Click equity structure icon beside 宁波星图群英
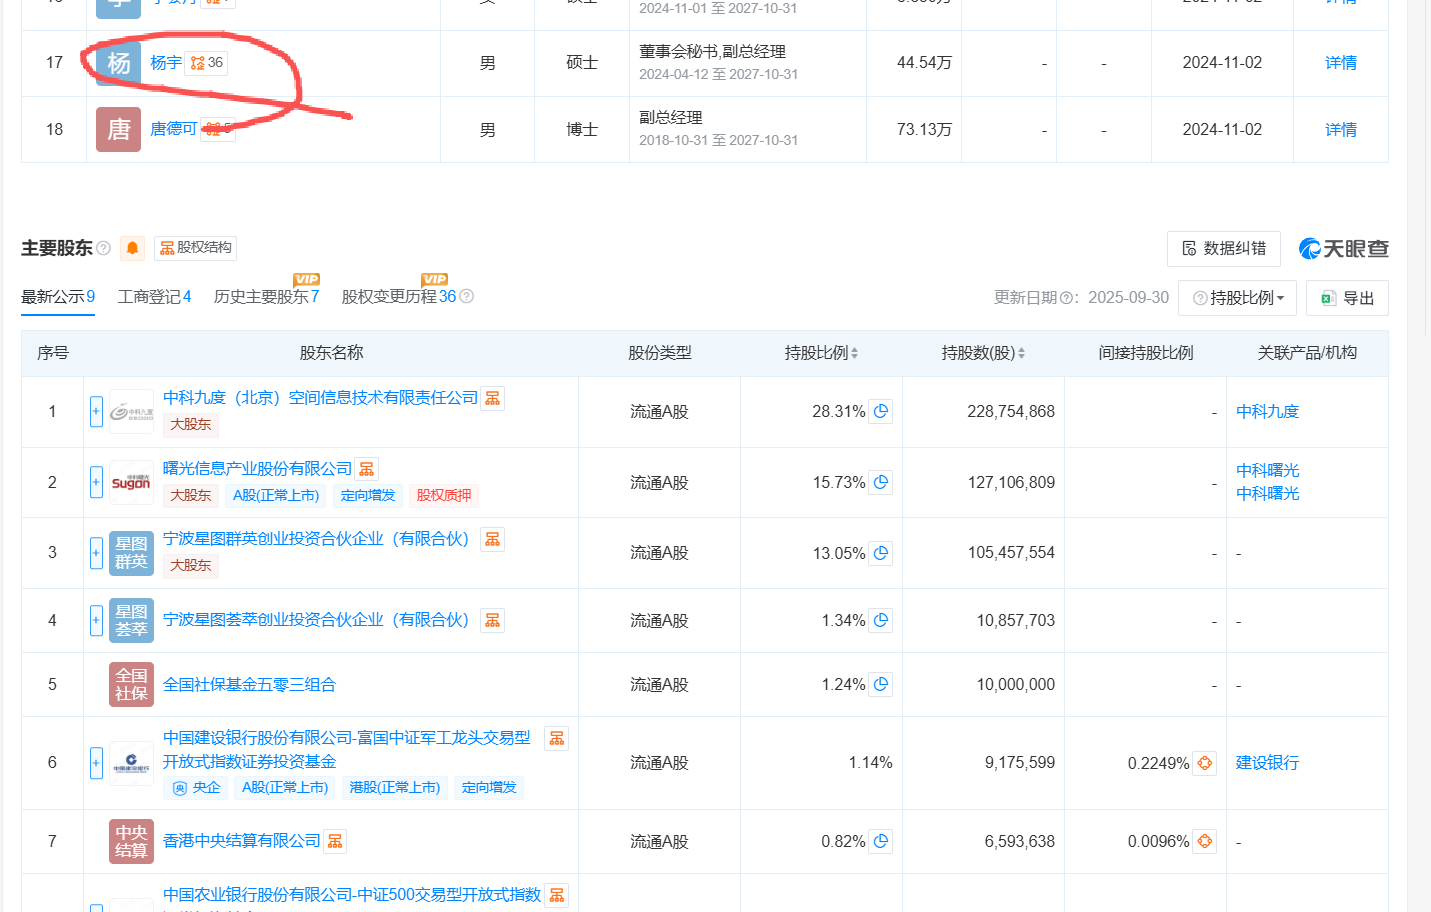 (492, 539)
